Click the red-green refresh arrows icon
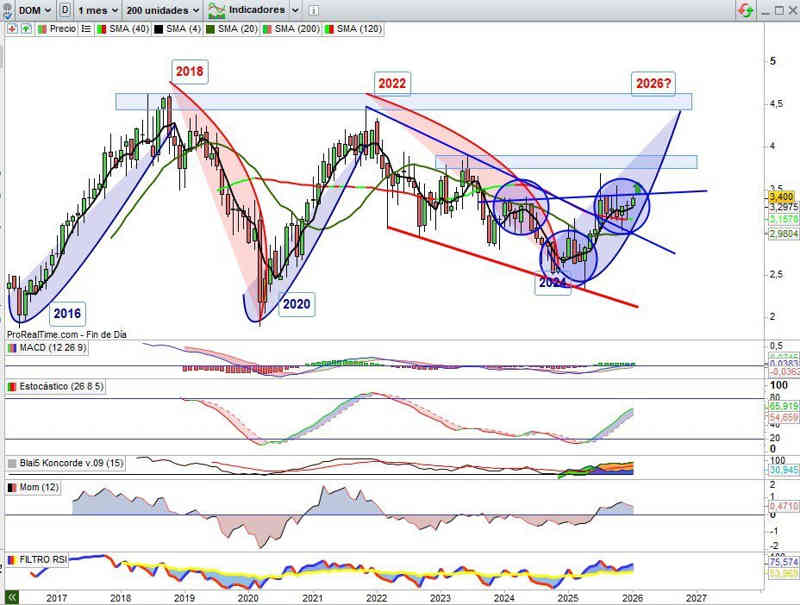This screenshot has height=605, width=800. (745, 10)
